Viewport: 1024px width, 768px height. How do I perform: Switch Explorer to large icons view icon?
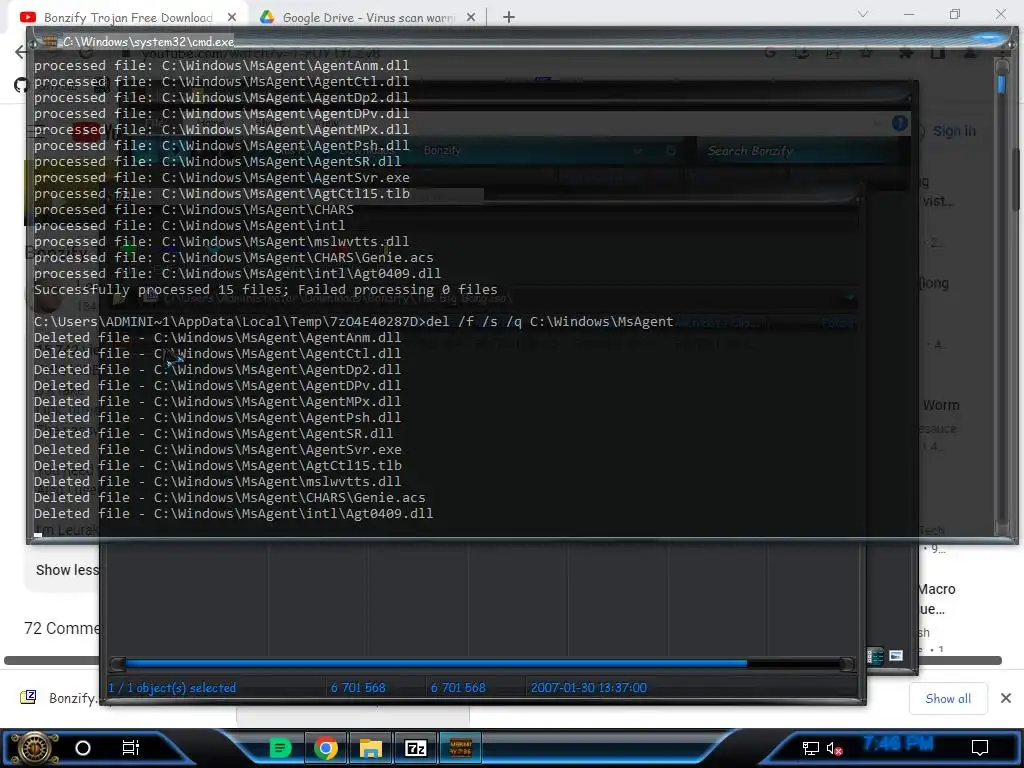point(896,655)
